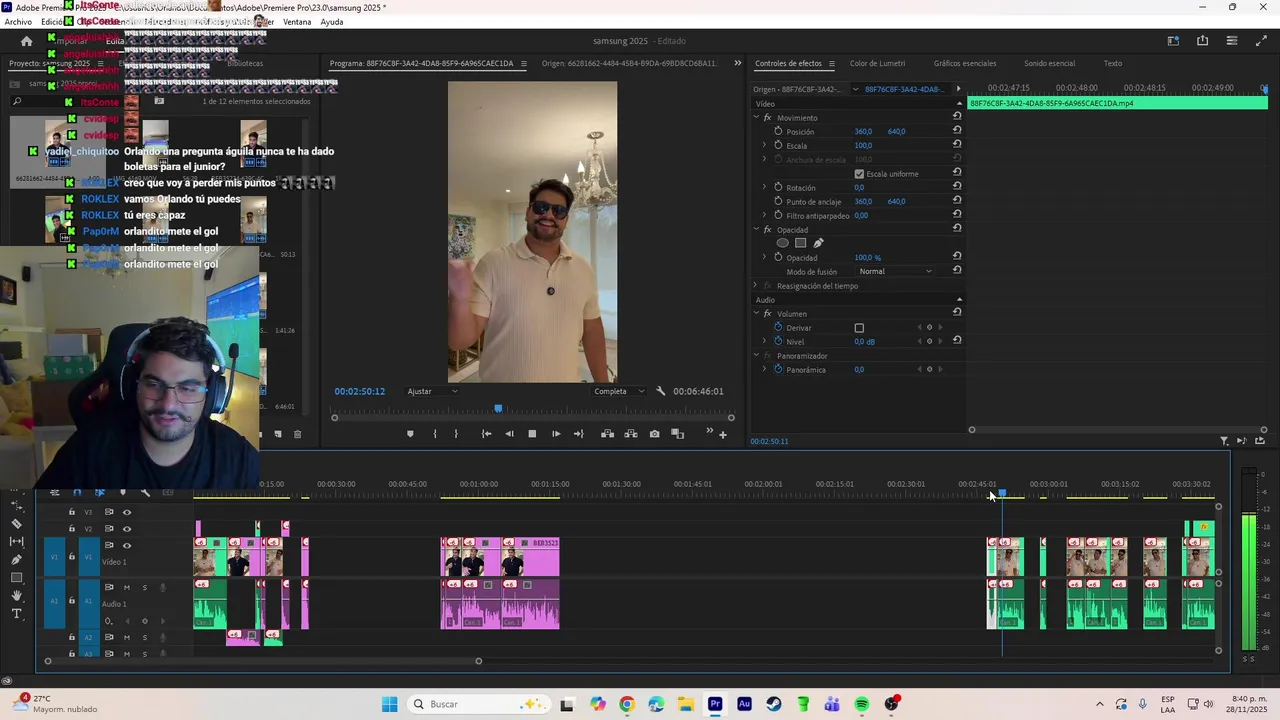Switch to the Gráficos esenciales tab

pos(965,63)
